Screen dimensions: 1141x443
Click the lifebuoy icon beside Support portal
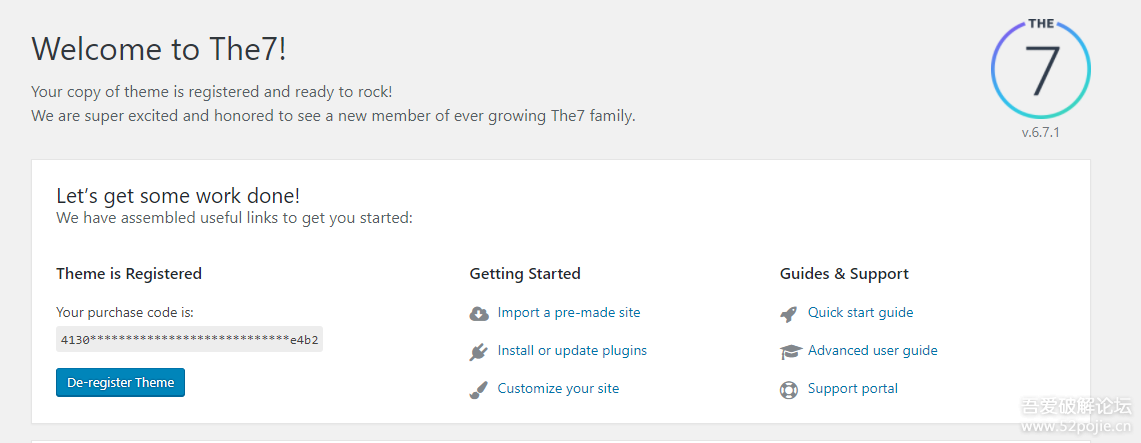(x=789, y=390)
